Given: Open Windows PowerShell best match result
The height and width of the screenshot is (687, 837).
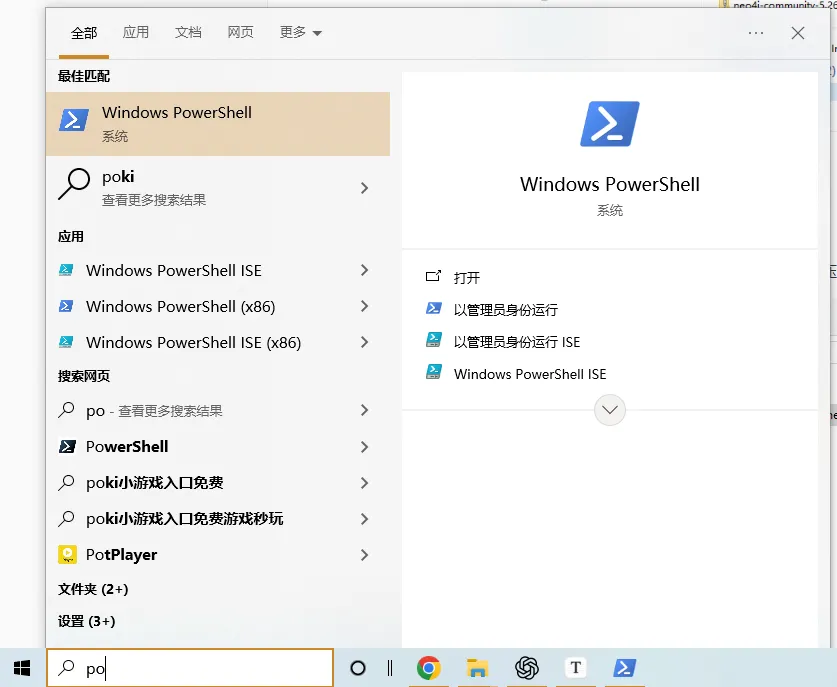Looking at the screenshot, I should click(218, 124).
